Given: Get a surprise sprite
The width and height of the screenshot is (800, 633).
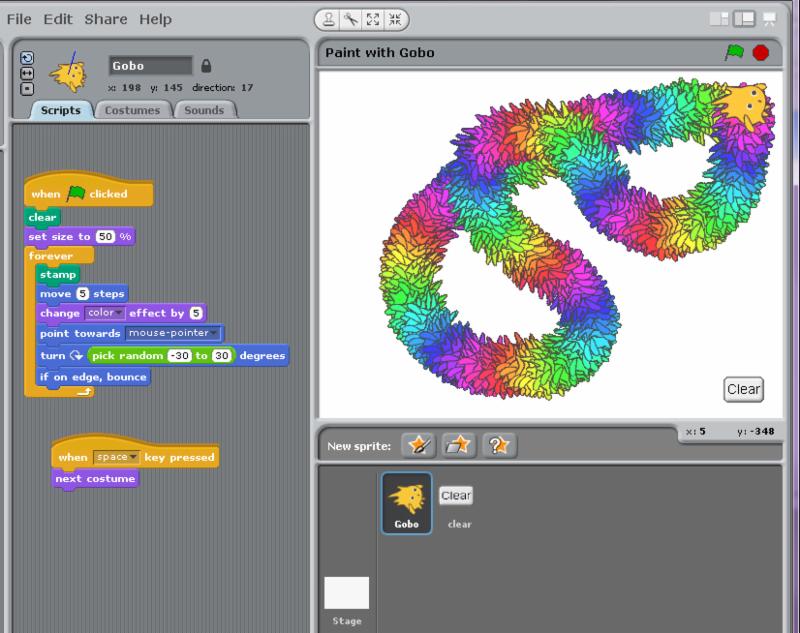Looking at the screenshot, I should 499,445.
